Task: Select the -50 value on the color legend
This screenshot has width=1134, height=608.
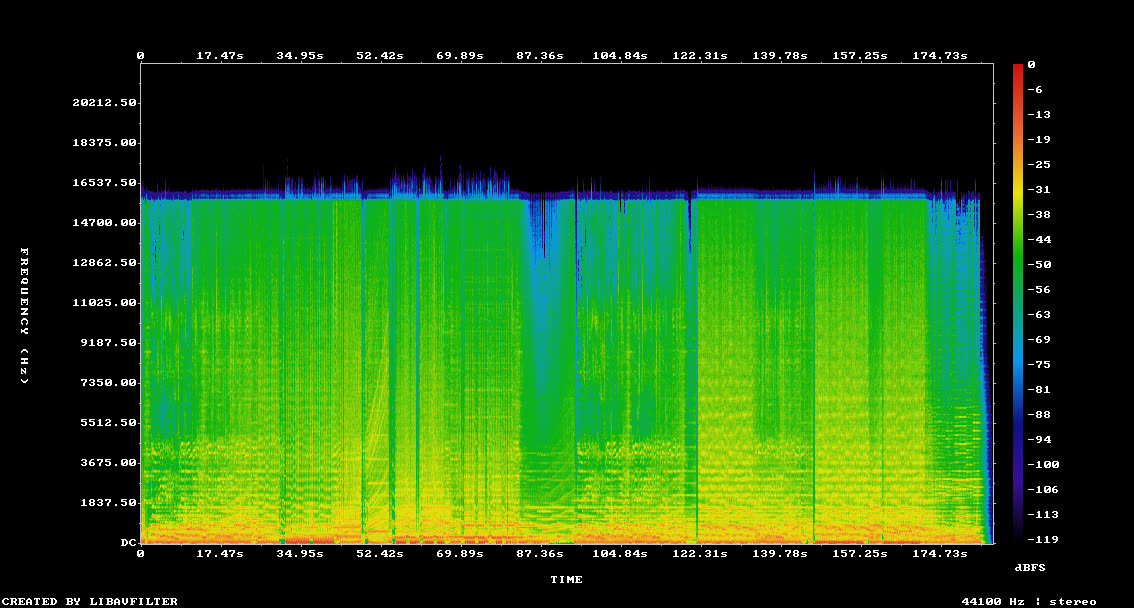Action: click(x=1034, y=264)
